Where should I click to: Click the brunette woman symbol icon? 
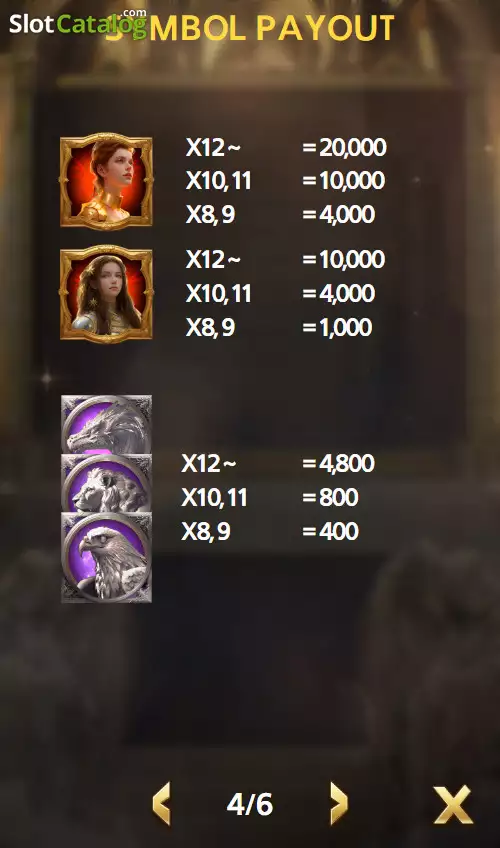[106, 294]
